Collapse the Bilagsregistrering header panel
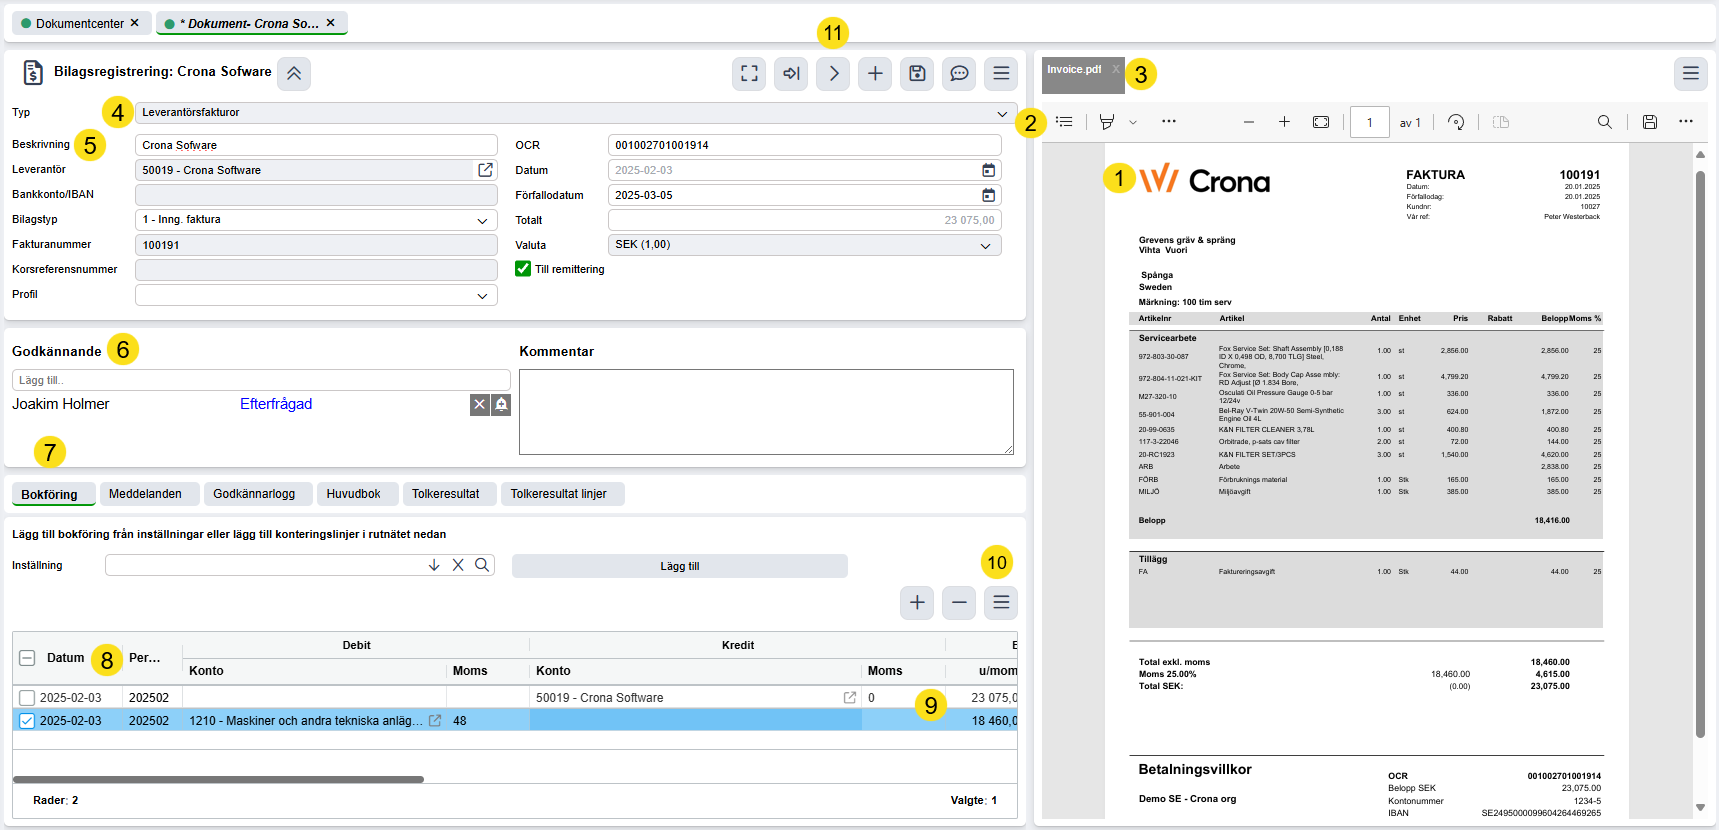This screenshot has width=1719, height=830. point(294,73)
